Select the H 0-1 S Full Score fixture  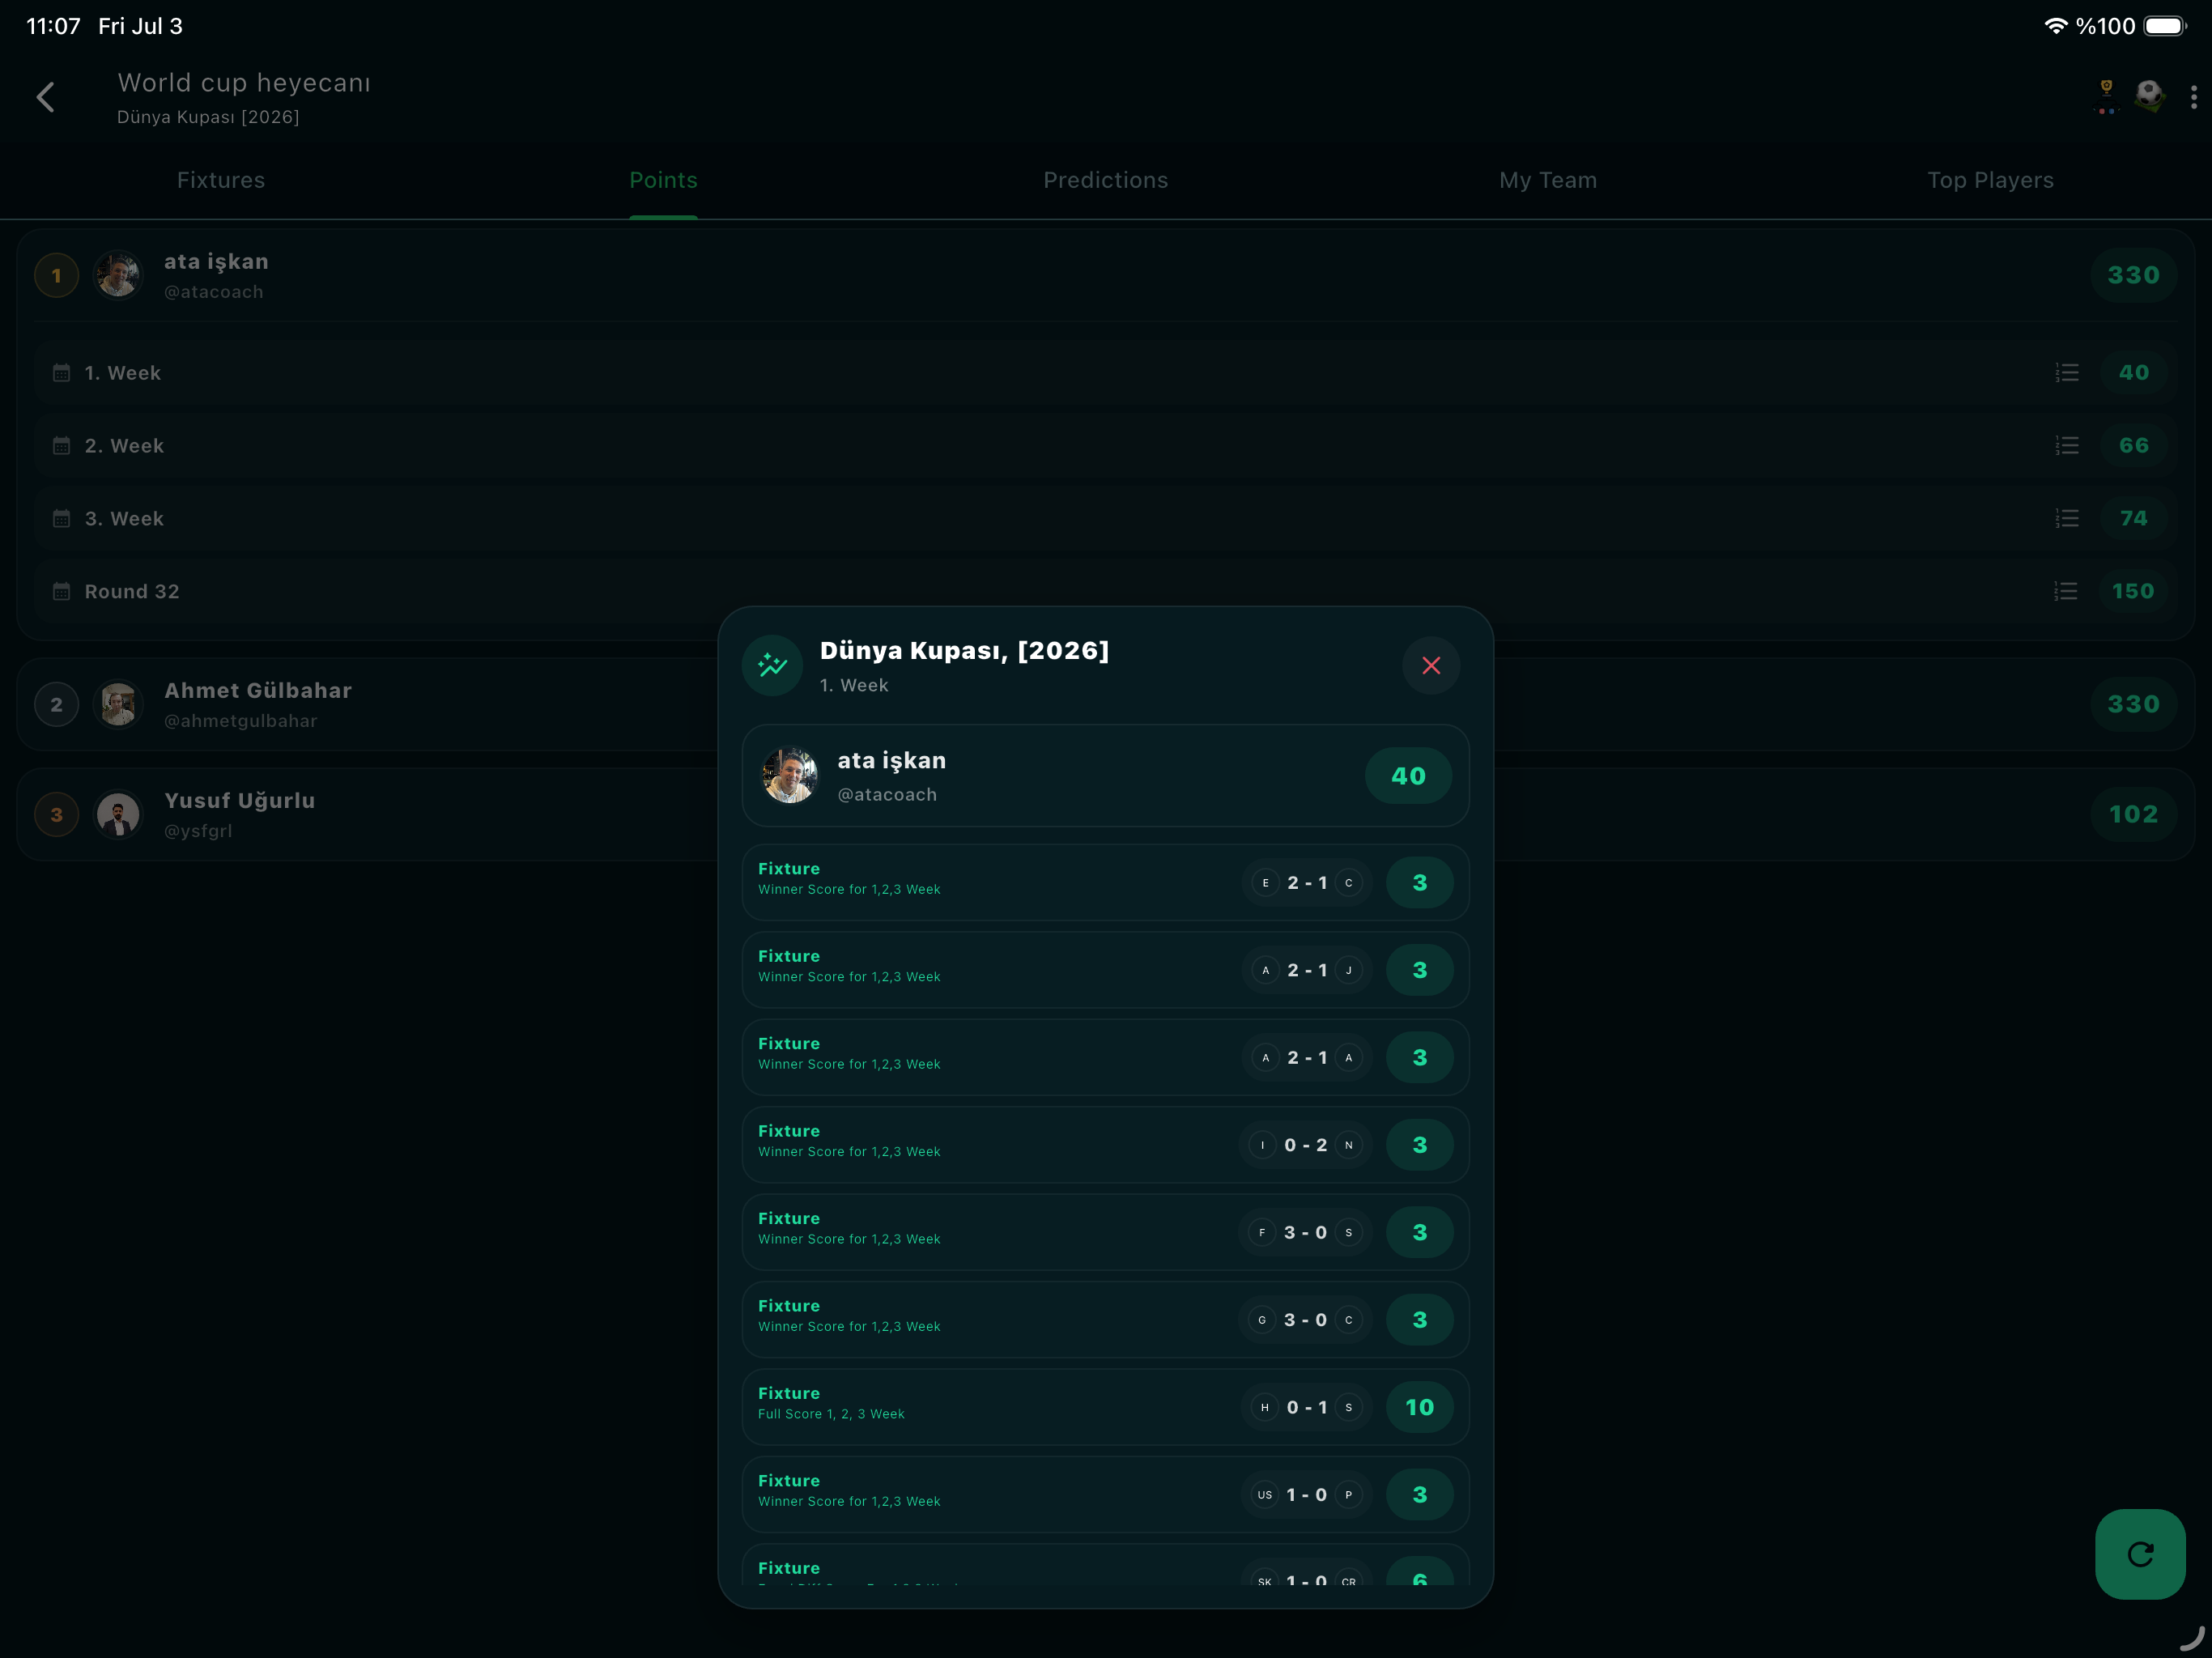(x=1105, y=1407)
